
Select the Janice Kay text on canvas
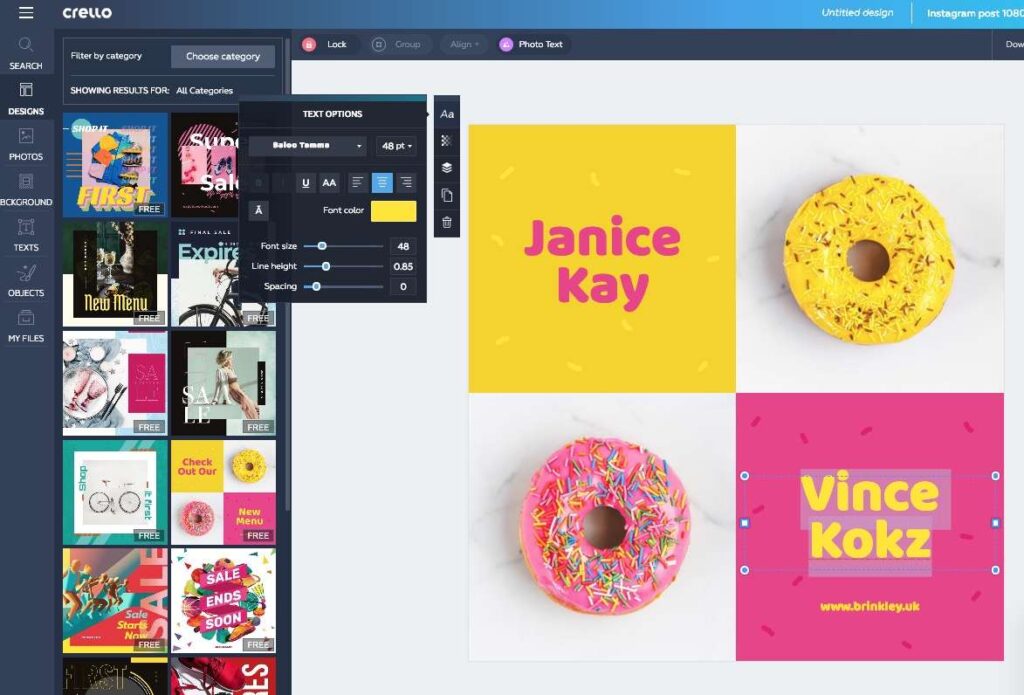tap(602, 262)
